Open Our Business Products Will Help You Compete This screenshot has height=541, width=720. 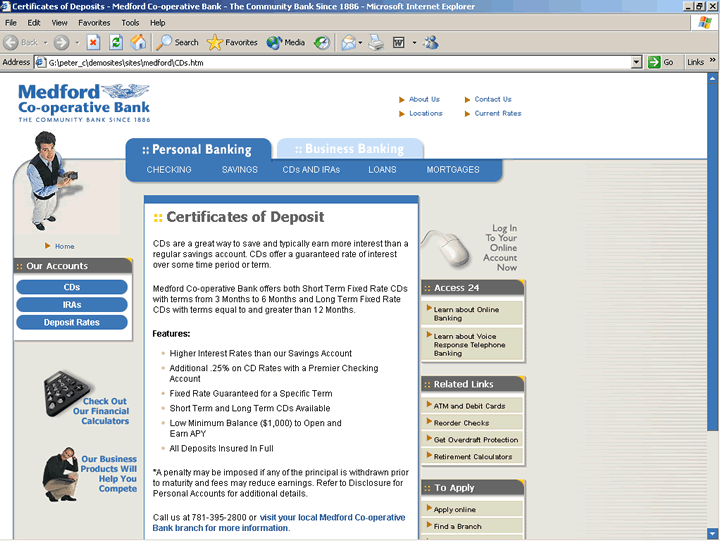click(x=109, y=473)
